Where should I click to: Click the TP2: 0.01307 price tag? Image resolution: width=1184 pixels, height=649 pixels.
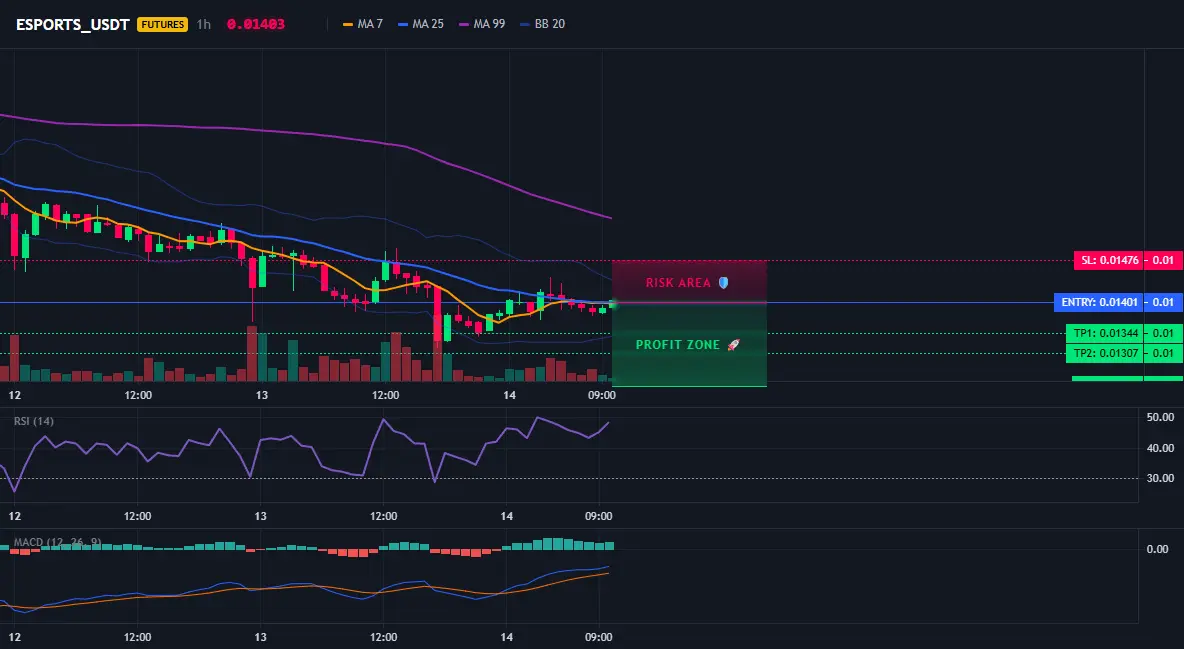(x=1104, y=354)
